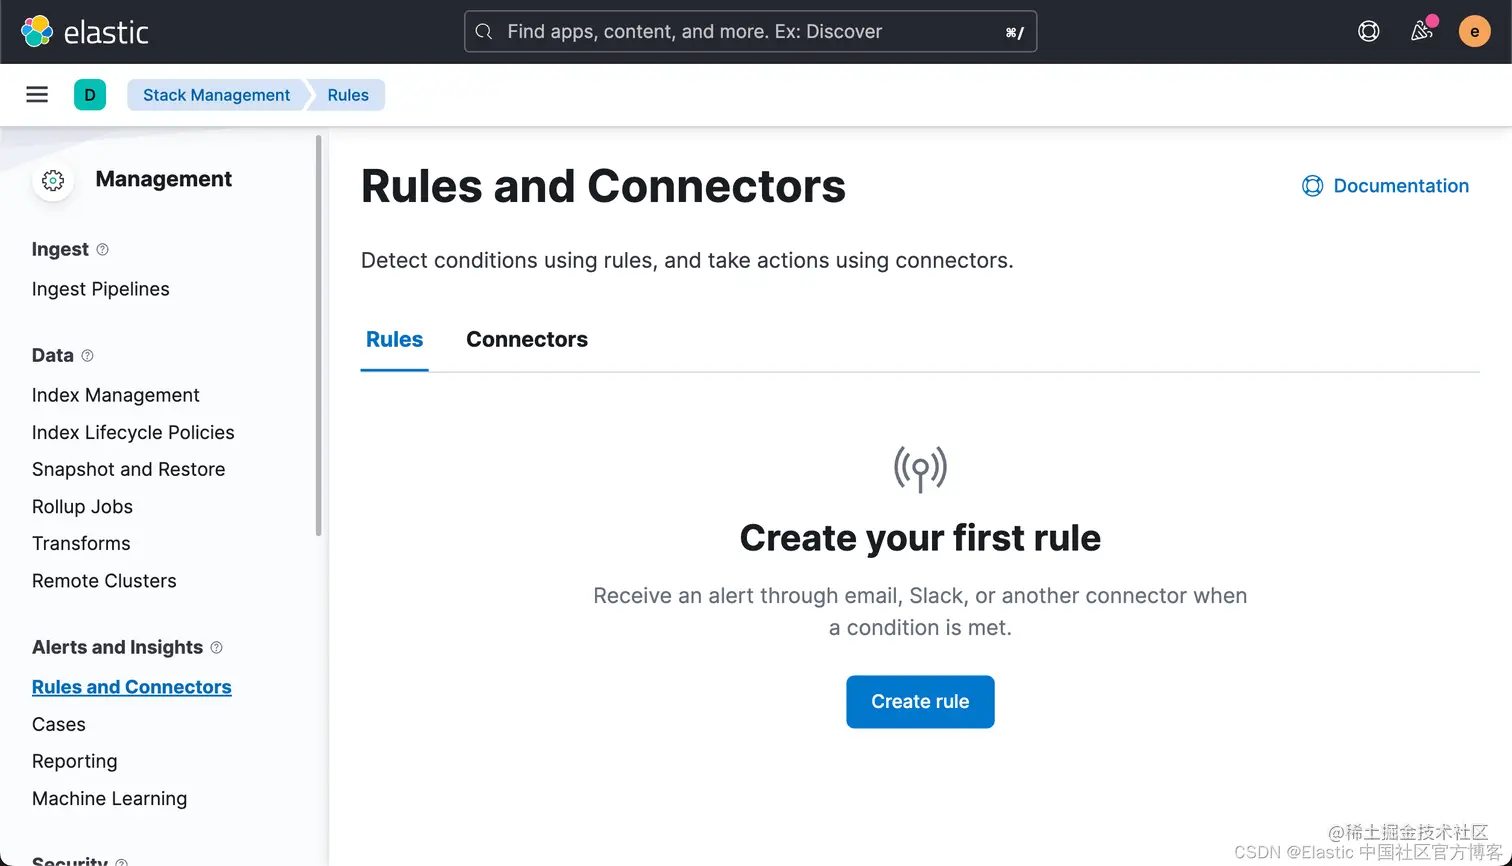Click the Elastic logo
The image size is (1512, 866).
pos(85,32)
